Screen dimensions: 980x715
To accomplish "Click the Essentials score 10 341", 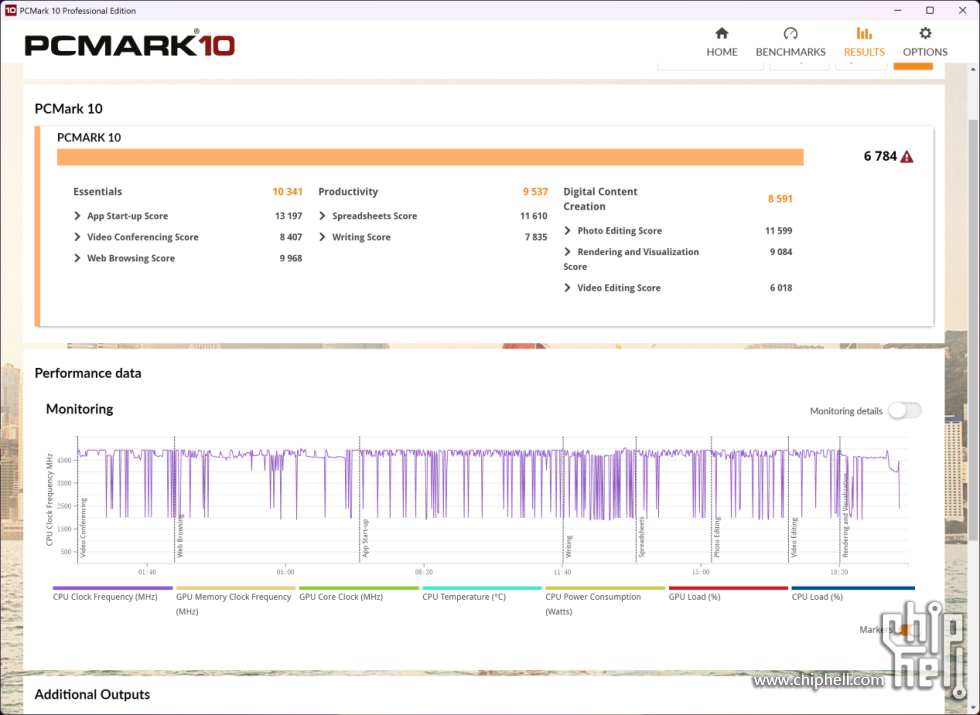I will [287, 191].
